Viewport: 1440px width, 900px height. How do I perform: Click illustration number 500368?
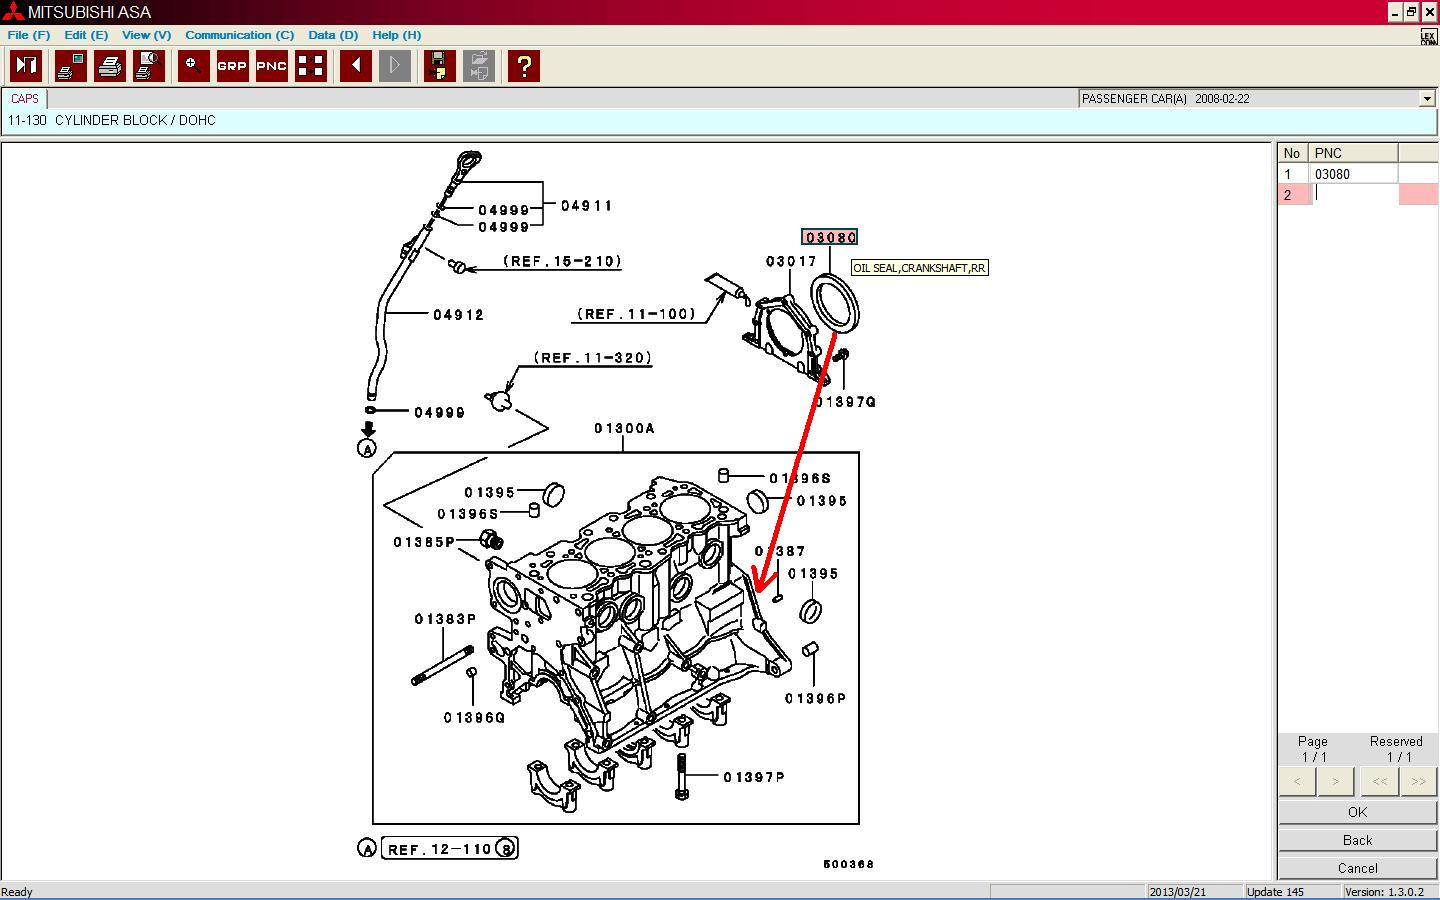pyautogui.click(x=848, y=864)
